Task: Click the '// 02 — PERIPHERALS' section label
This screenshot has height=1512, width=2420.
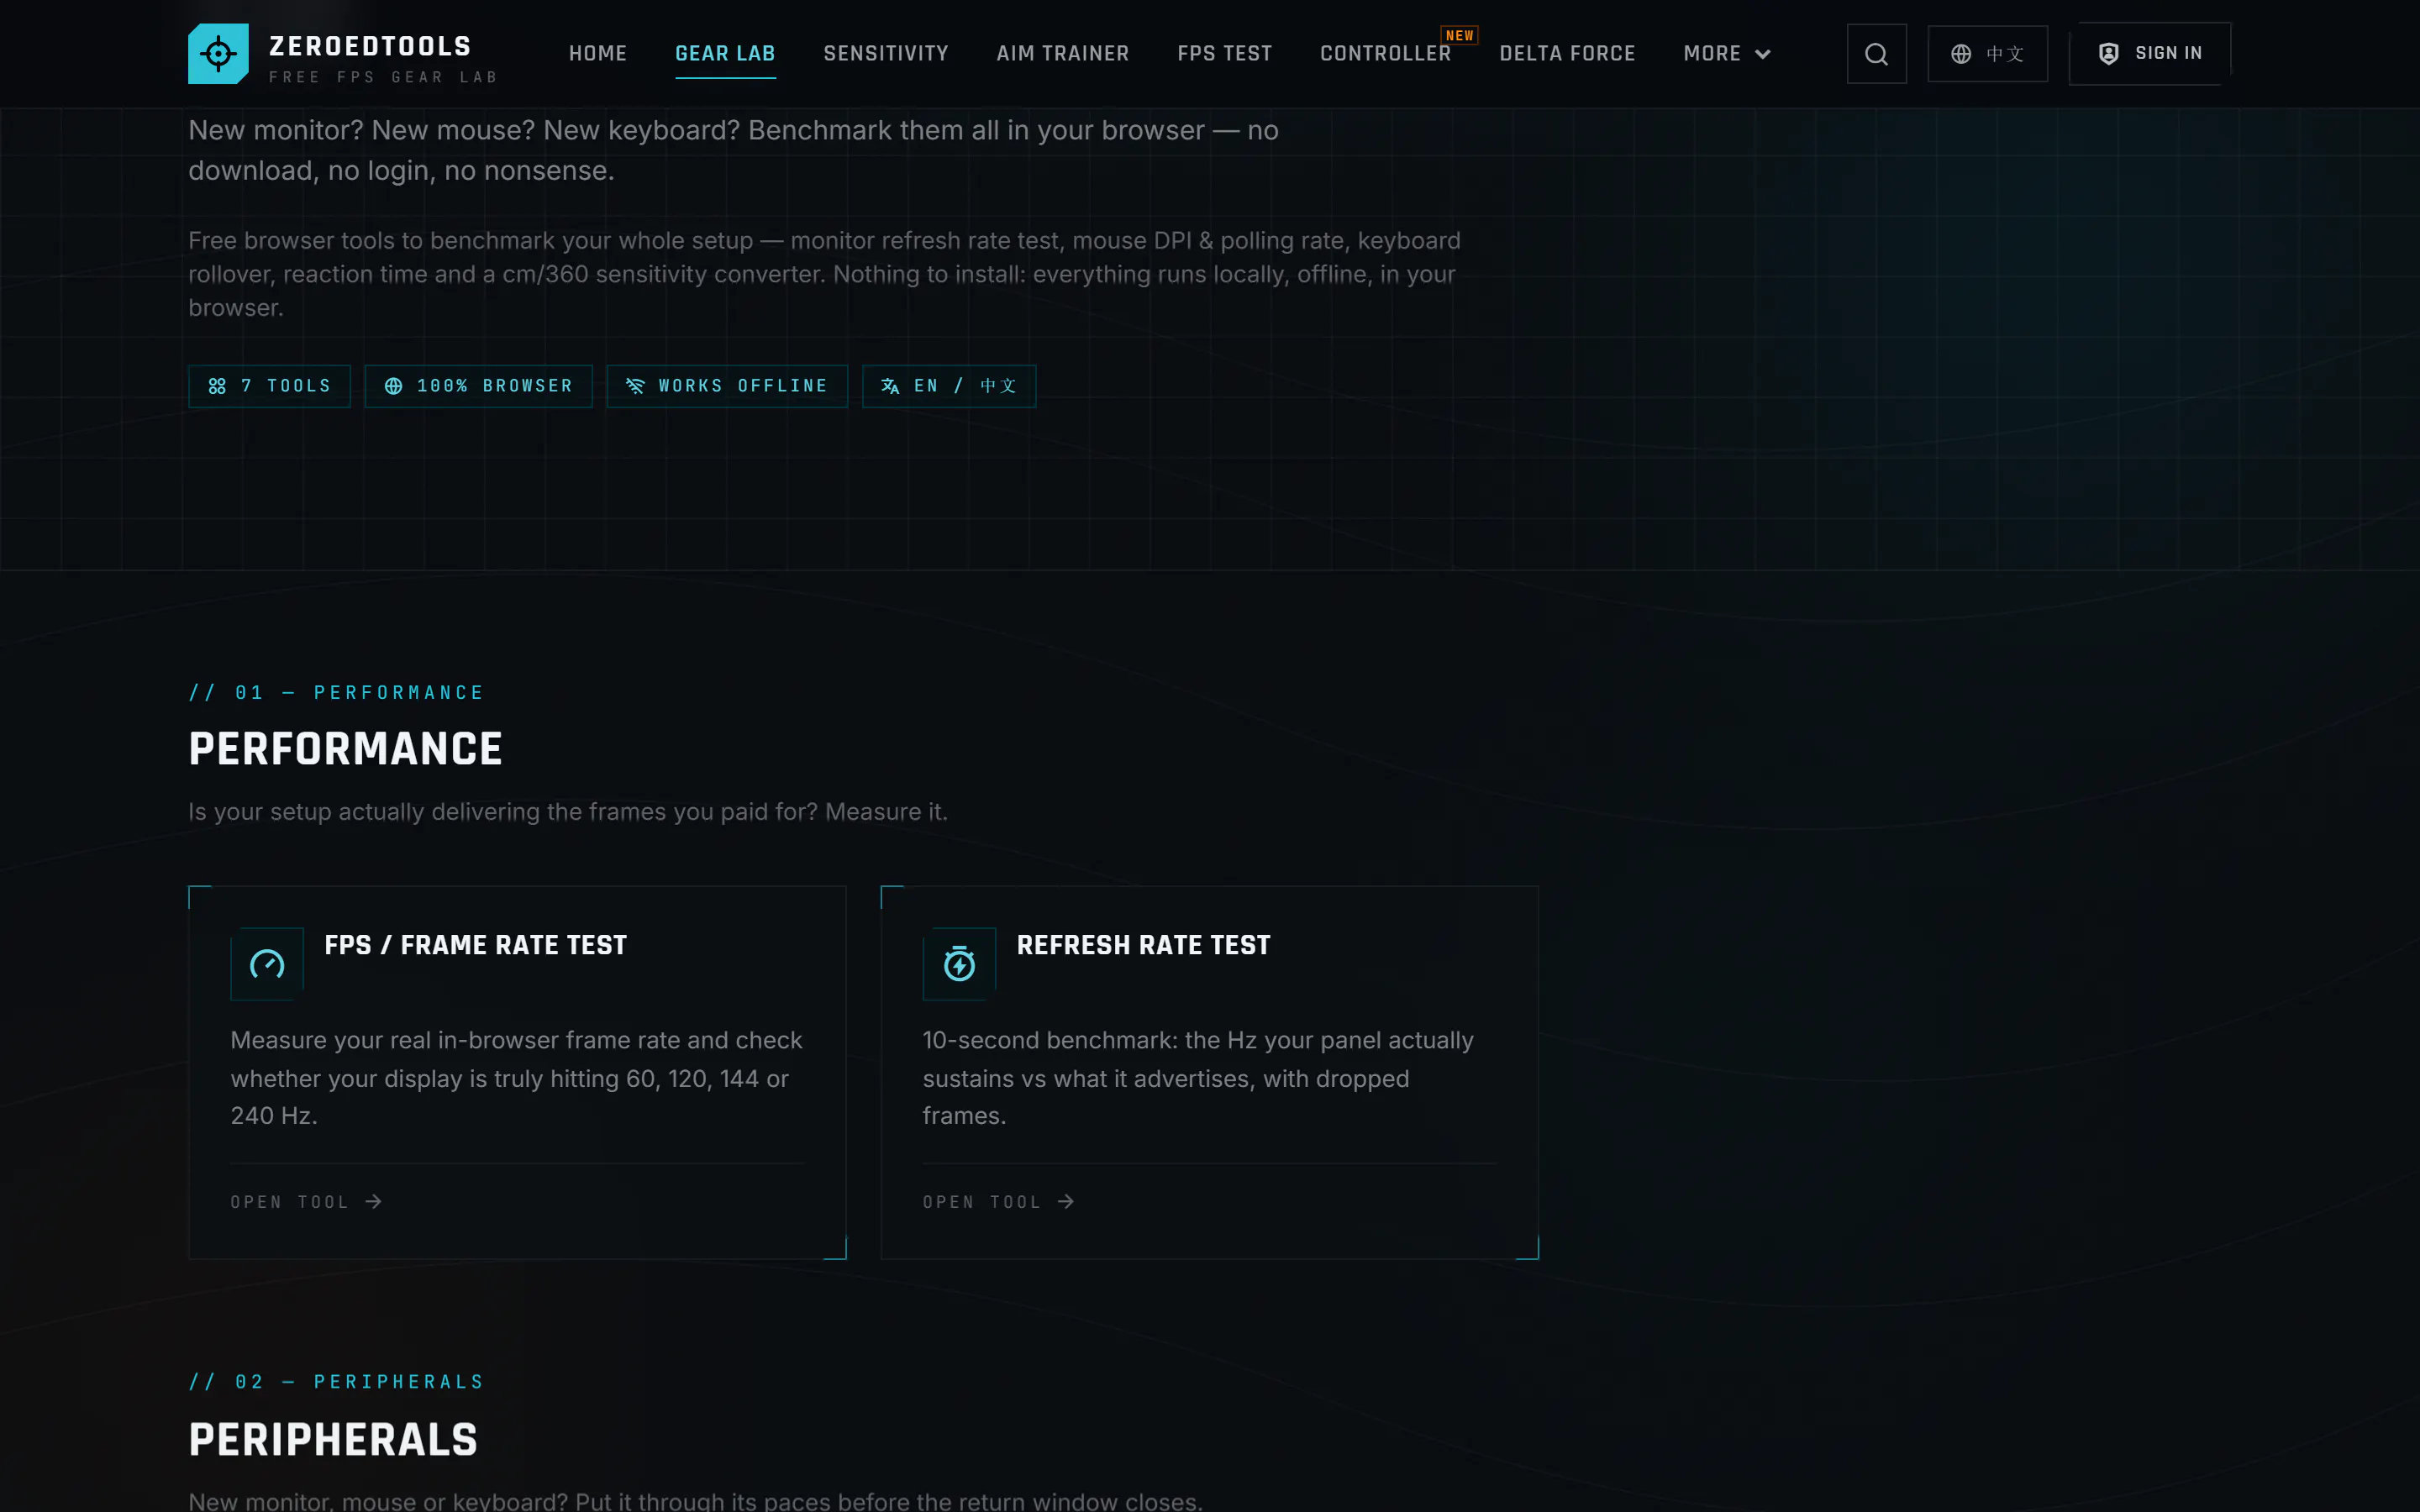Action: 336,1381
